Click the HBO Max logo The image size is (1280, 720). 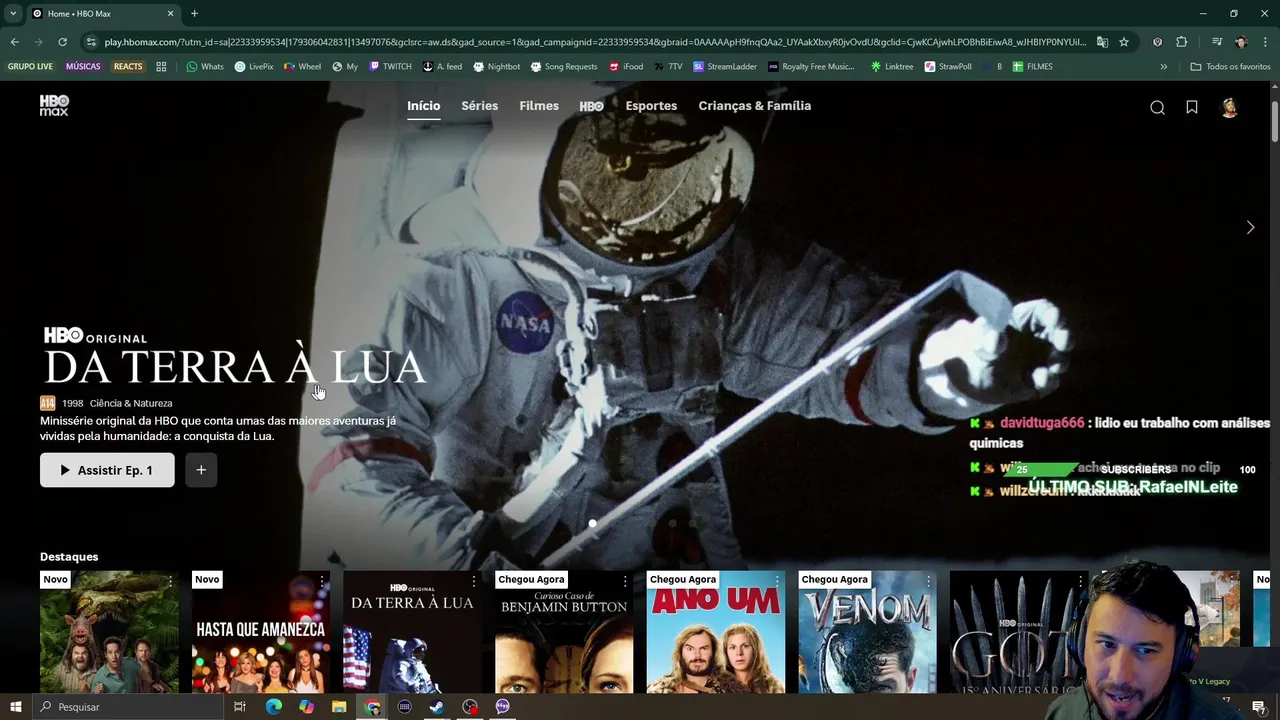pyautogui.click(x=54, y=106)
